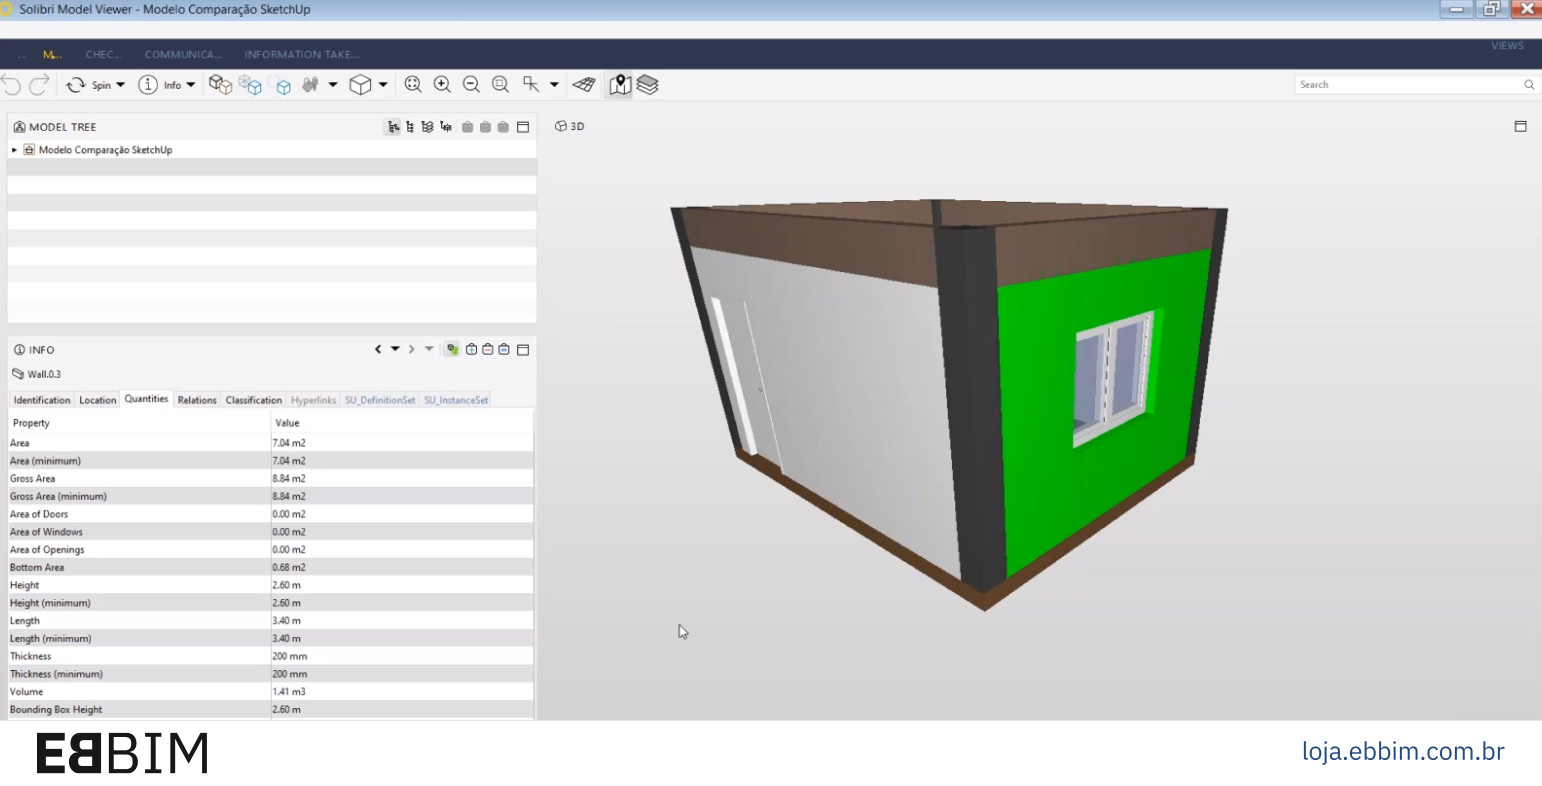Open the Spin mode dropdown arrow
This screenshot has height=786, width=1542.
pyautogui.click(x=120, y=85)
